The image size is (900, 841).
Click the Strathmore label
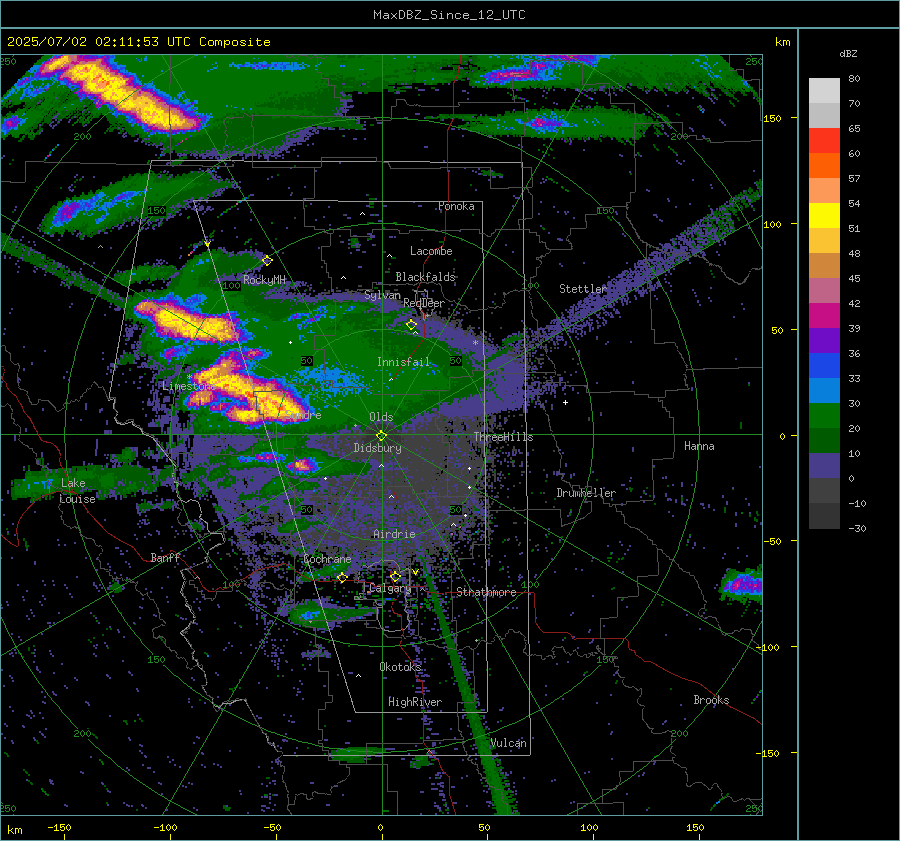(x=486, y=592)
